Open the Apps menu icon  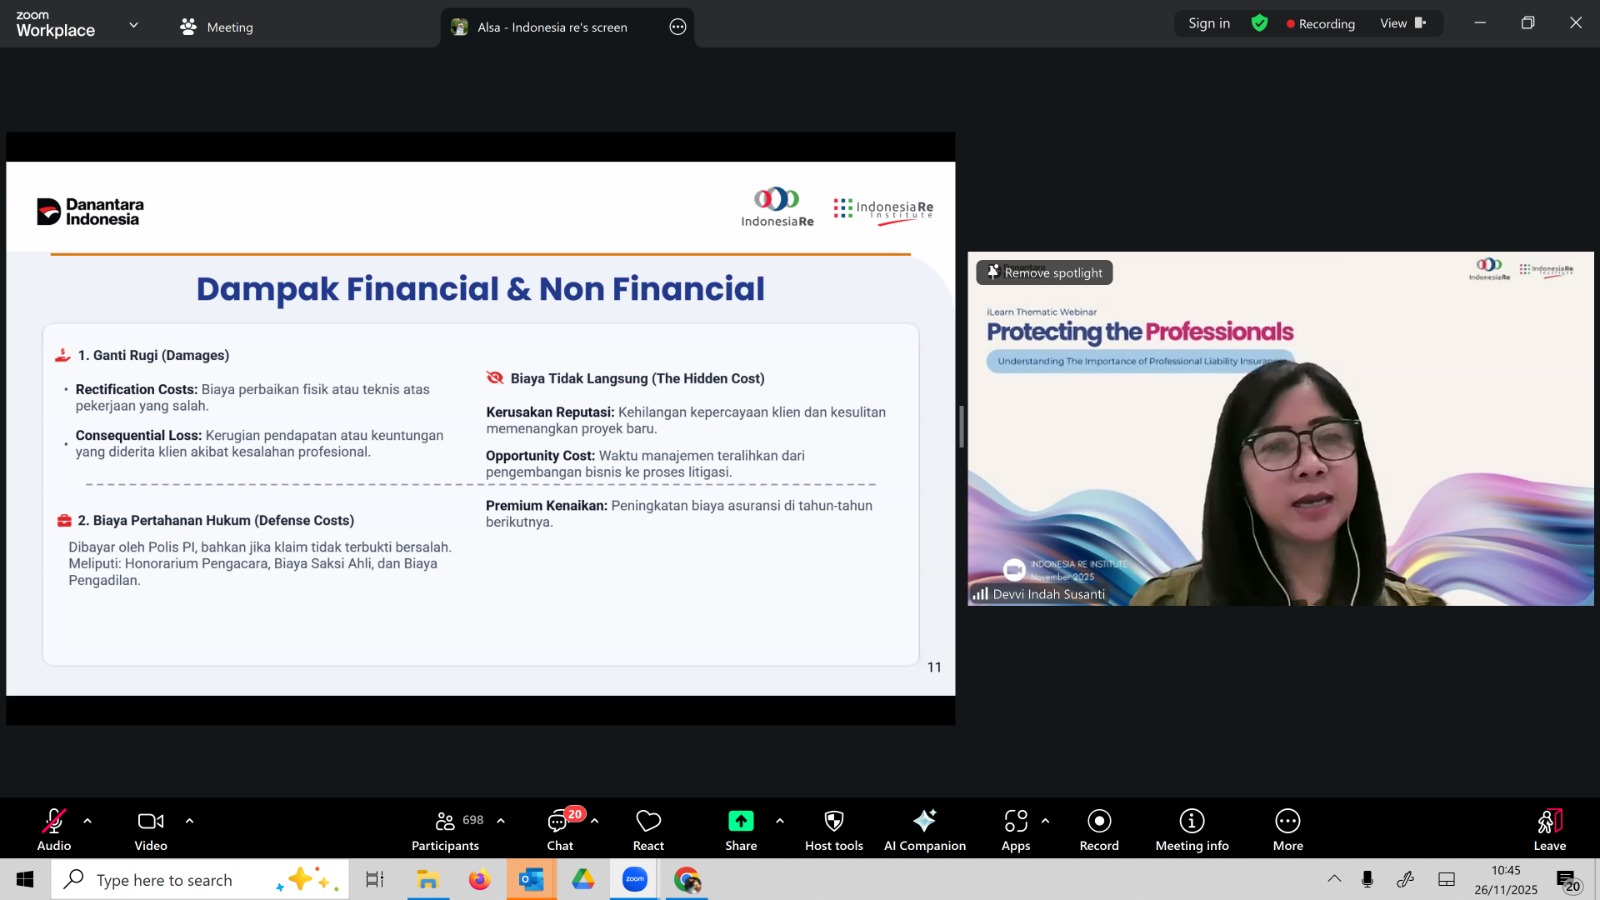pos(1016,829)
